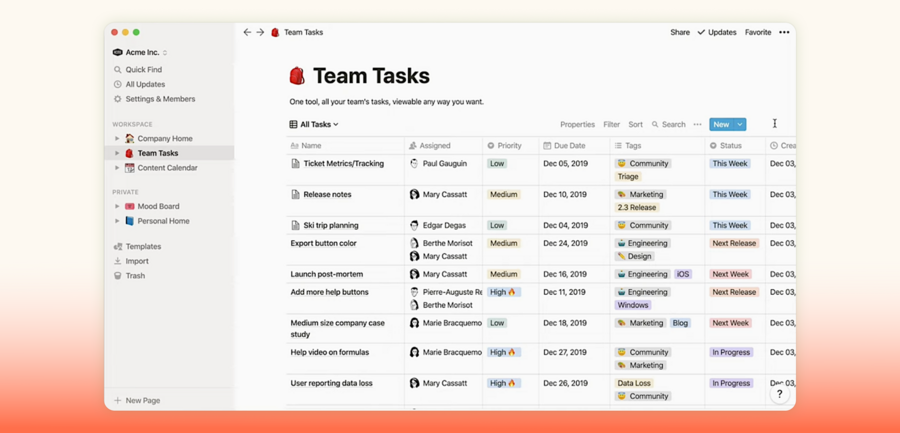Screen dimensions: 900x433
Task: Click the forward navigation arrow
Action: point(260,32)
